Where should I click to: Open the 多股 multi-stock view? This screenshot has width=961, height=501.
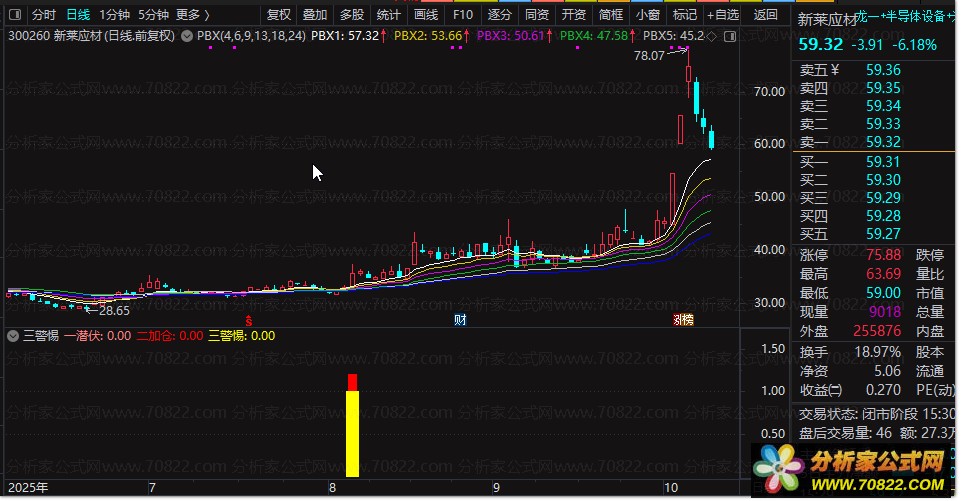[352, 14]
